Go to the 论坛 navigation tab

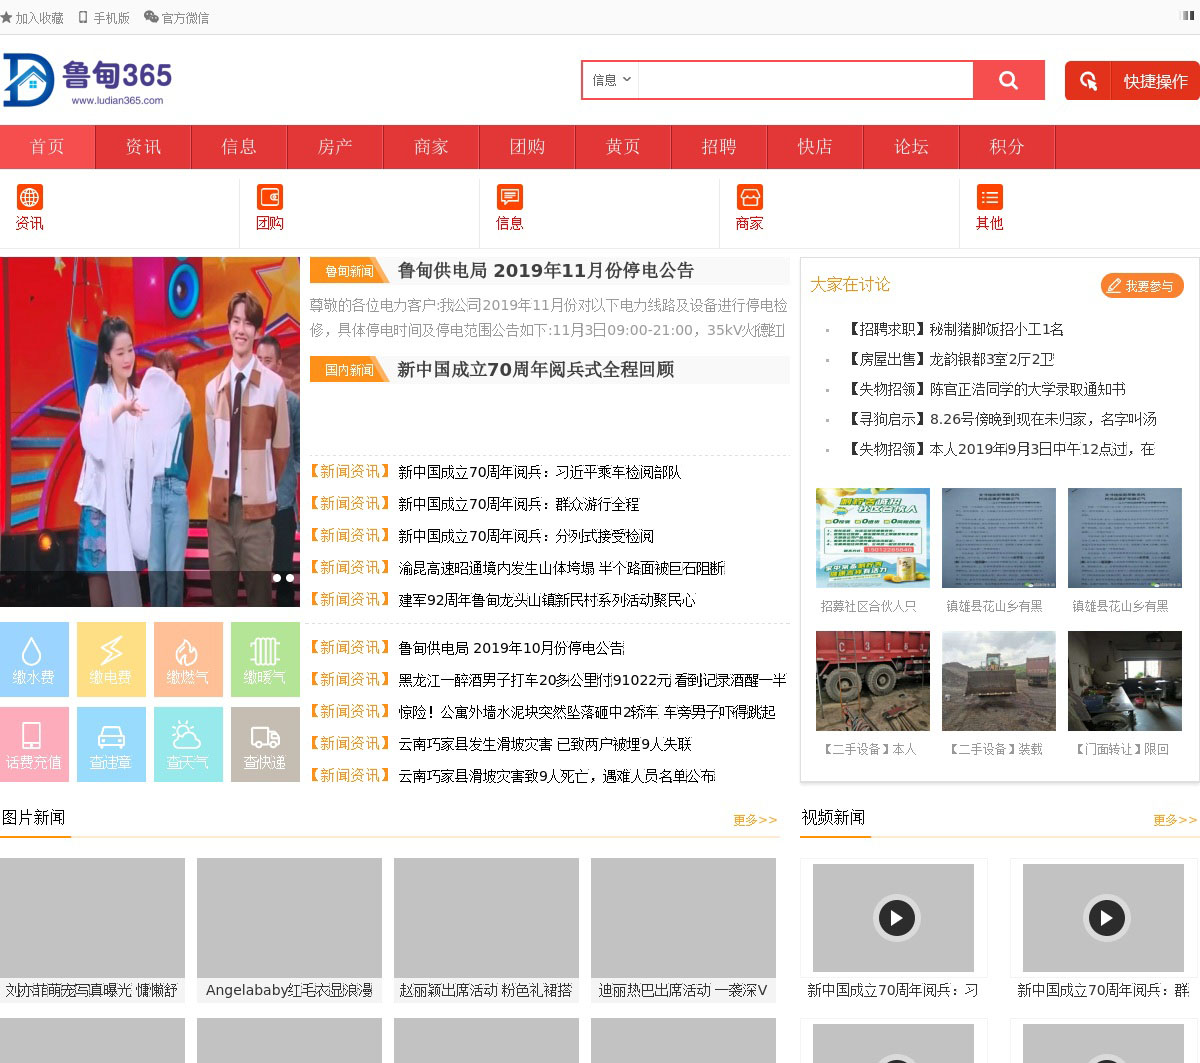(911, 147)
